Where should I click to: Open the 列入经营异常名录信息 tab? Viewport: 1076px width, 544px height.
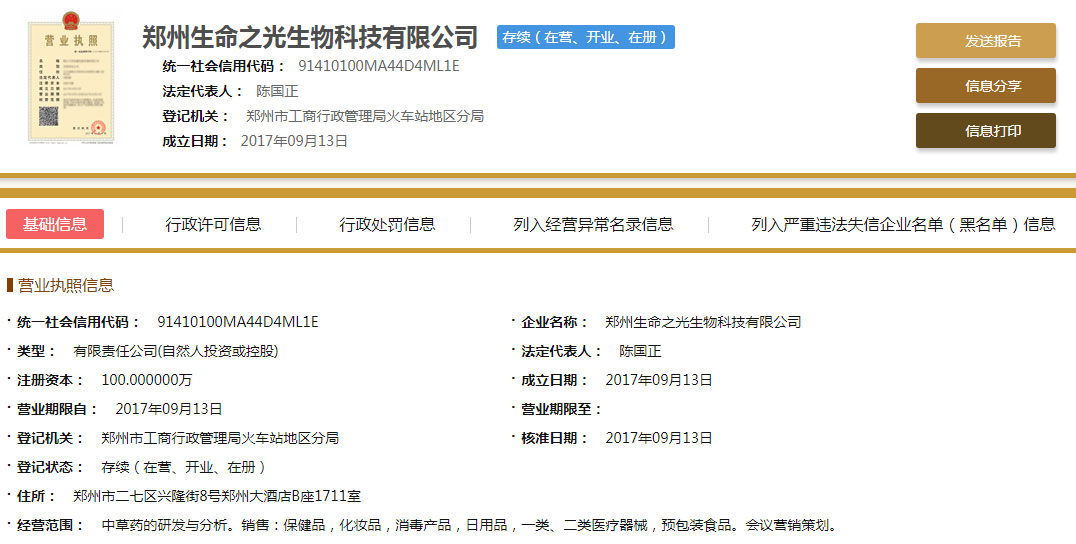[593, 224]
